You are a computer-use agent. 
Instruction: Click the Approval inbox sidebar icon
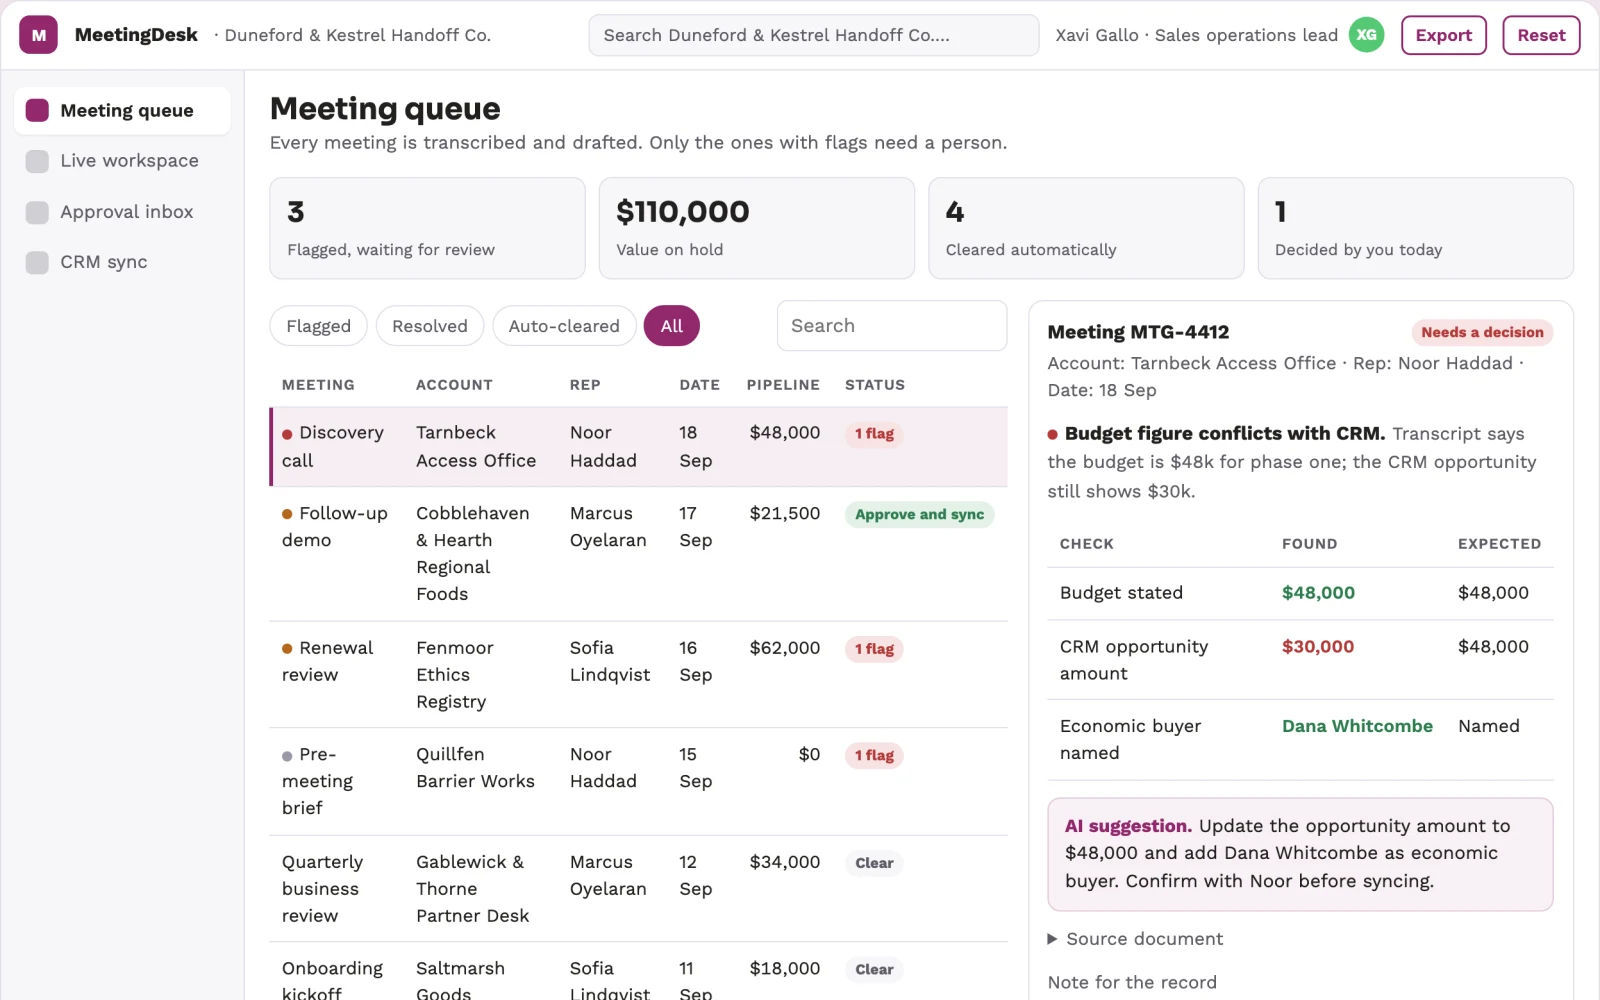click(x=37, y=212)
